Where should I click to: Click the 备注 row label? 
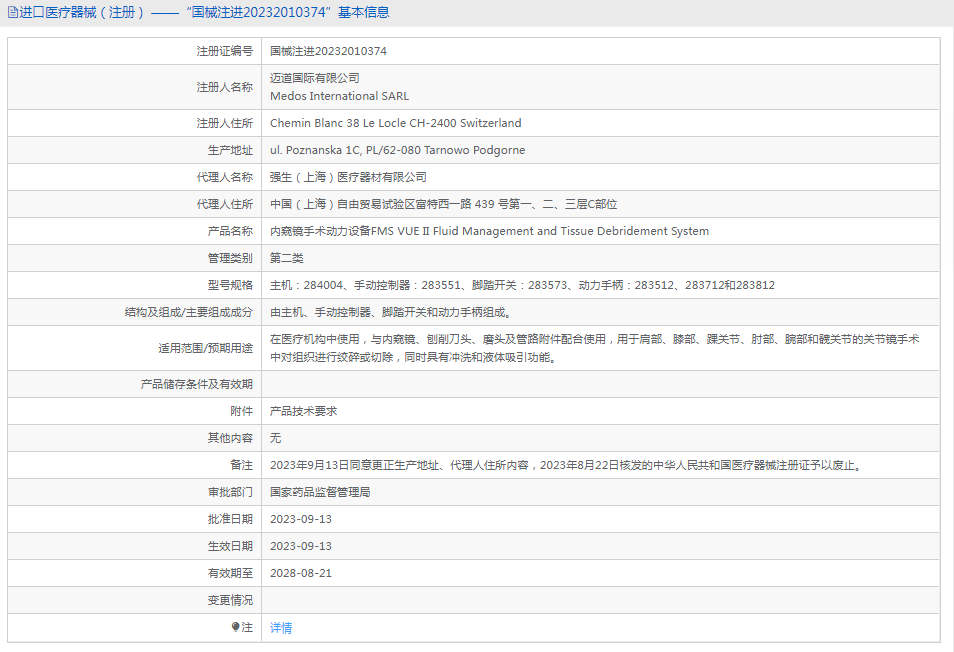tap(242, 465)
